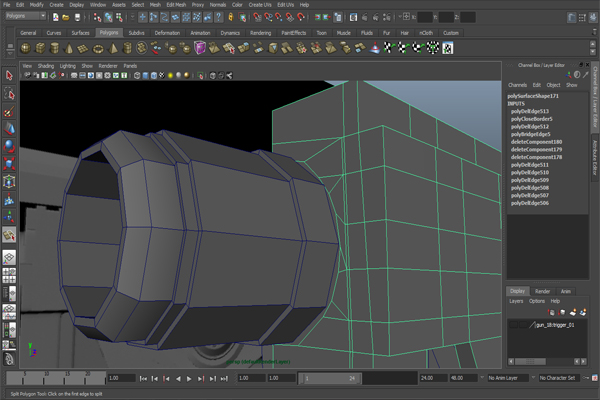Toggle smooth shade all in viewport
This screenshot has width=600, height=400.
[x=145, y=75]
